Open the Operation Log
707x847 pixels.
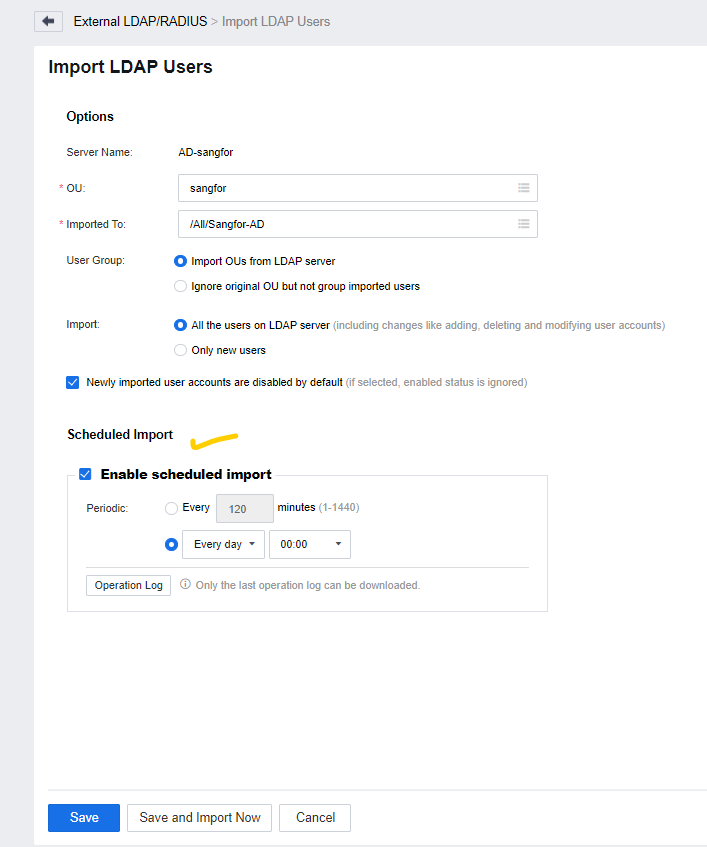129,586
